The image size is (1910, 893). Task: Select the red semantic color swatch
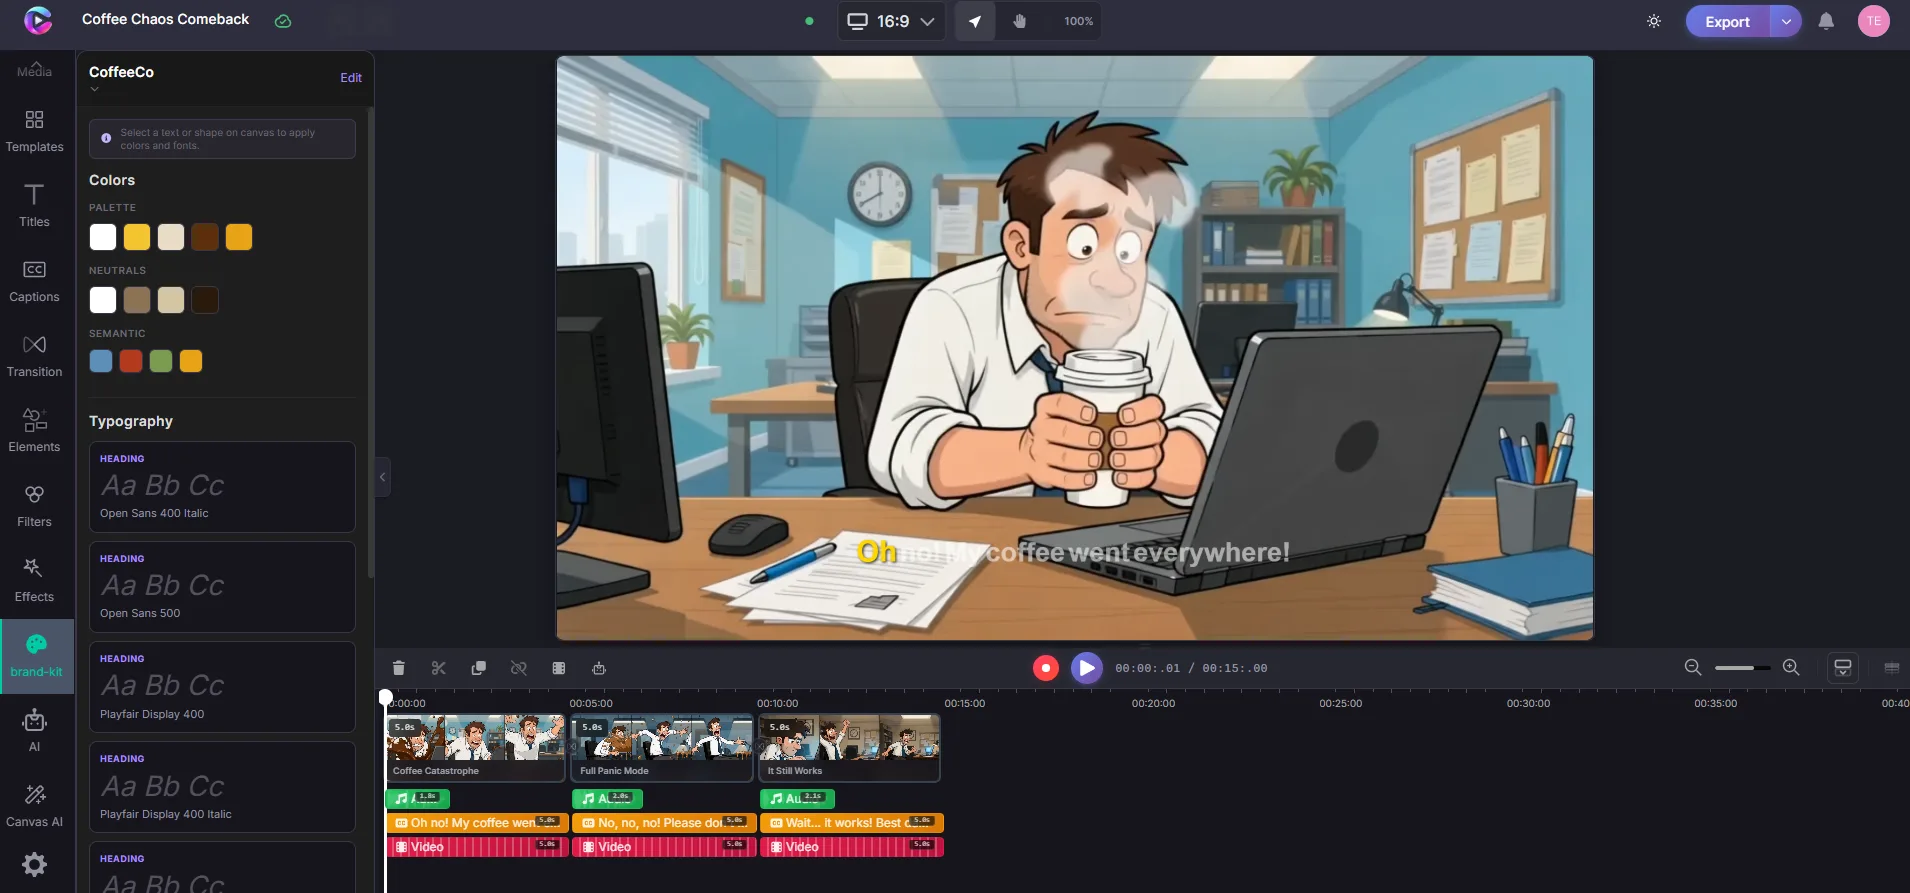131,361
